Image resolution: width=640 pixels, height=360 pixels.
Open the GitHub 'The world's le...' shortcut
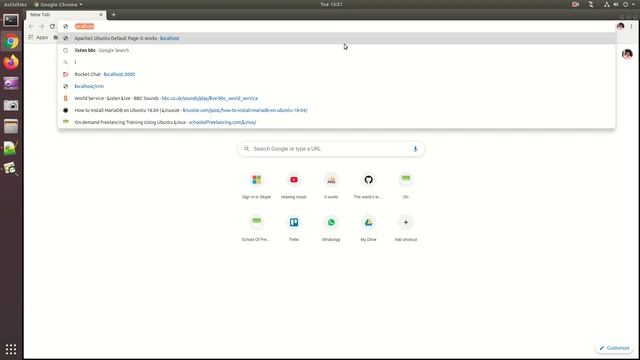tap(368, 186)
